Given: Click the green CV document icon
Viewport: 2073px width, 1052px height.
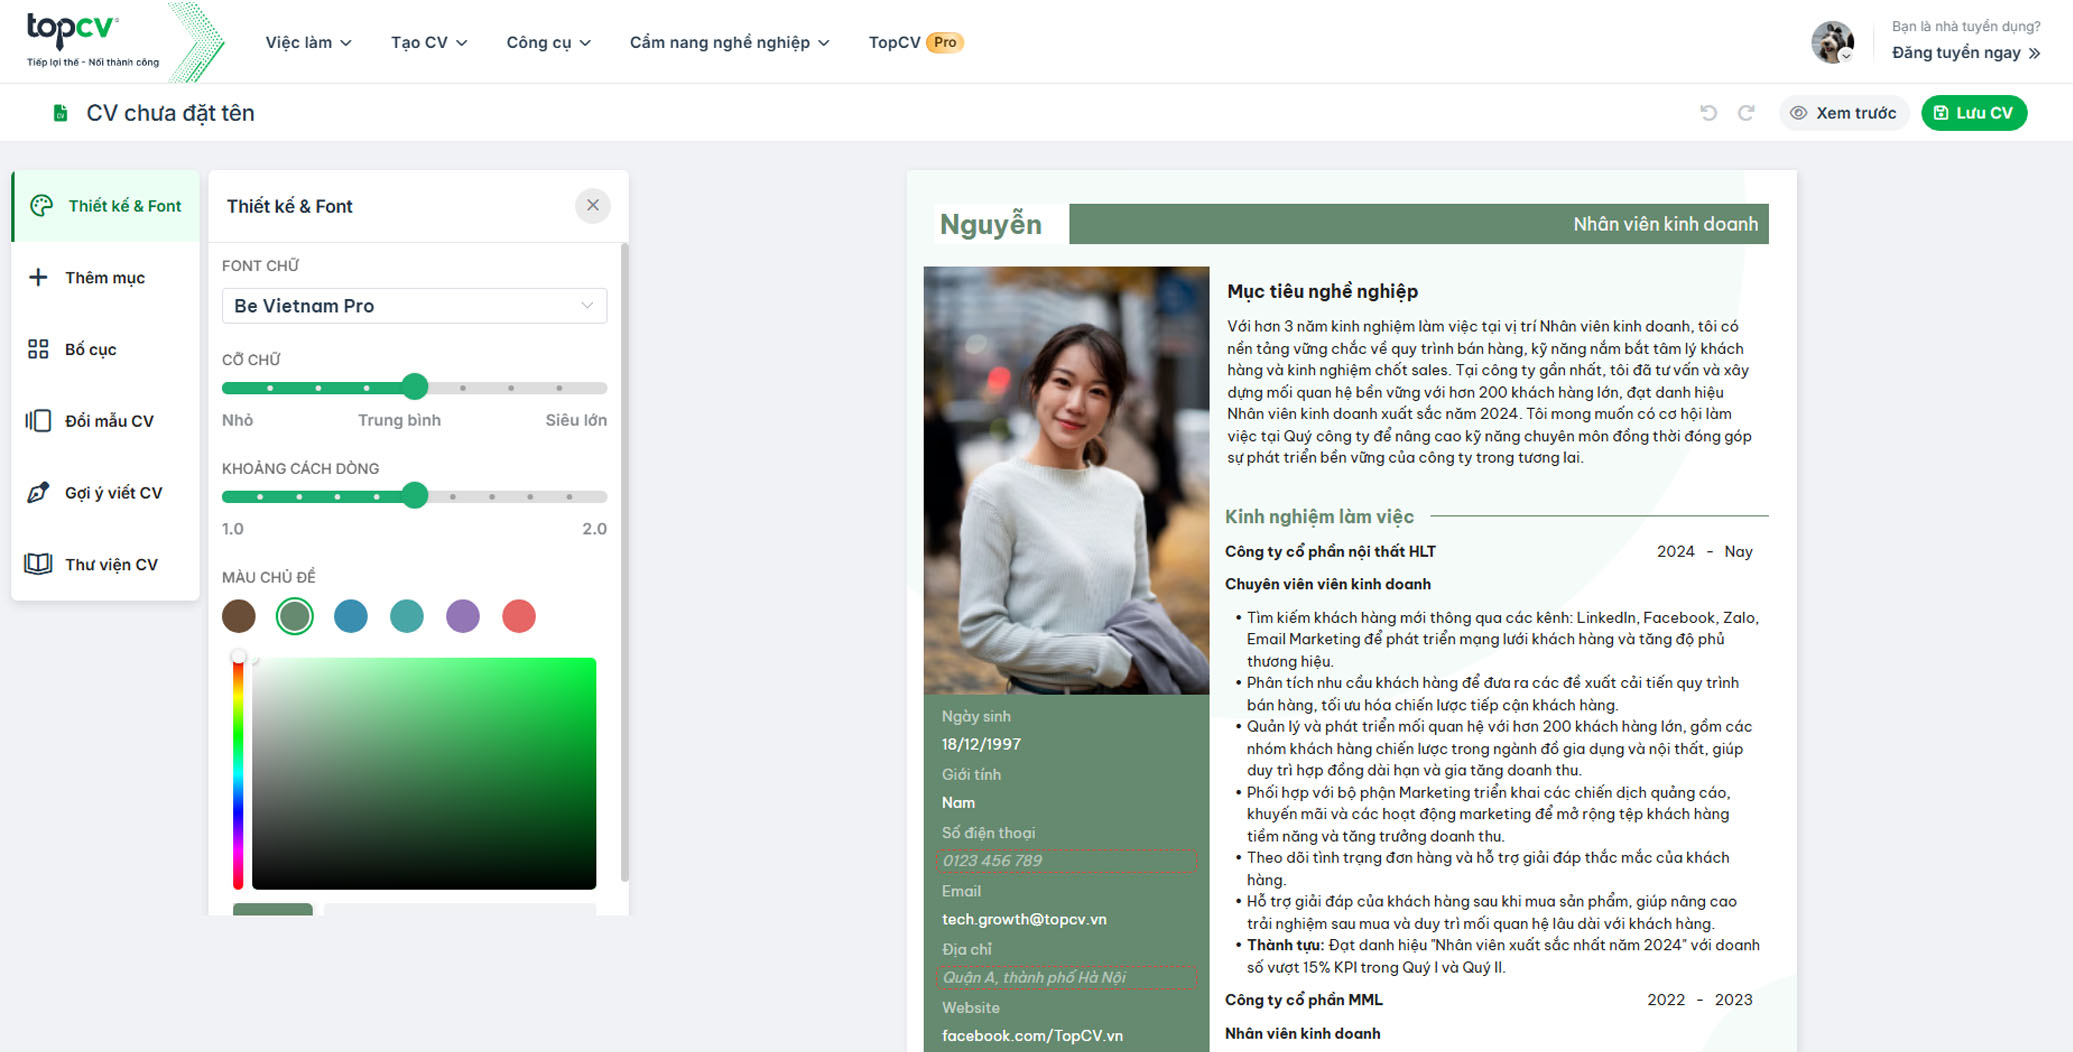Looking at the screenshot, I should [60, 113].
